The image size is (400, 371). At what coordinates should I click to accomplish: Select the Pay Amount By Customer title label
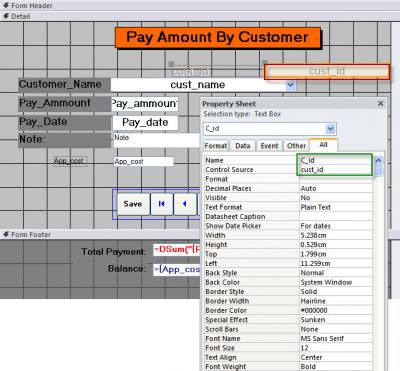pyautogui.click(x=218, y=37)
